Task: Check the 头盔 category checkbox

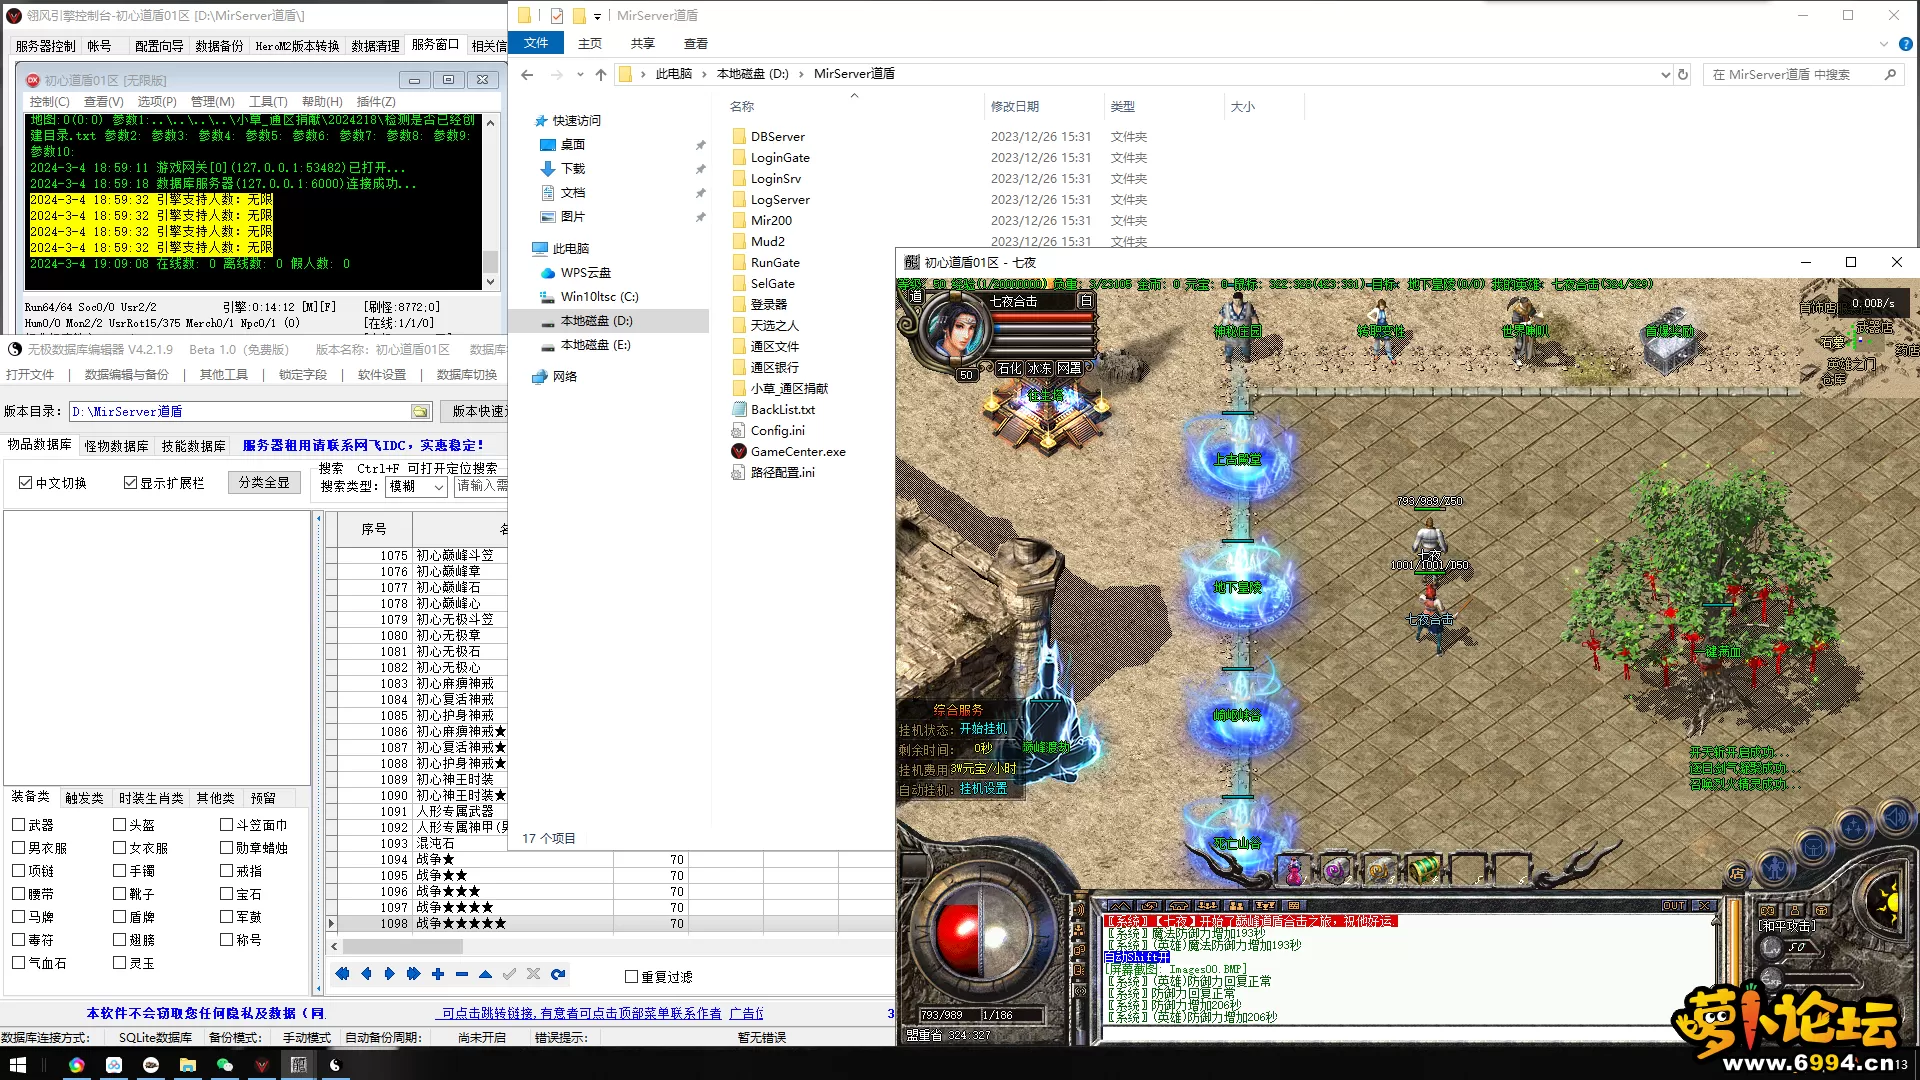Action: tap(119, 825)
